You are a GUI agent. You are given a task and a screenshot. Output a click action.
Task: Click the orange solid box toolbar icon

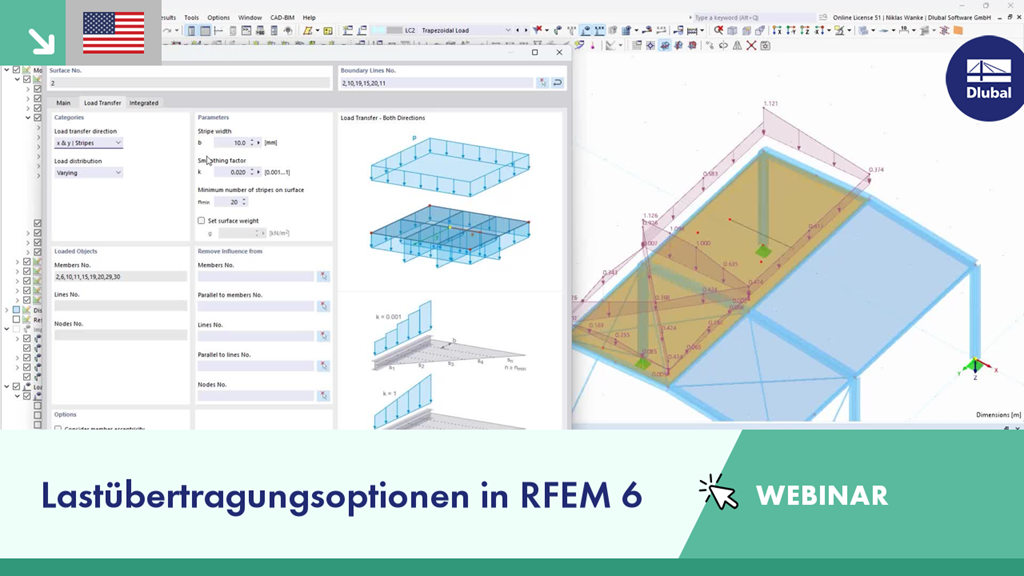point(958,31)
